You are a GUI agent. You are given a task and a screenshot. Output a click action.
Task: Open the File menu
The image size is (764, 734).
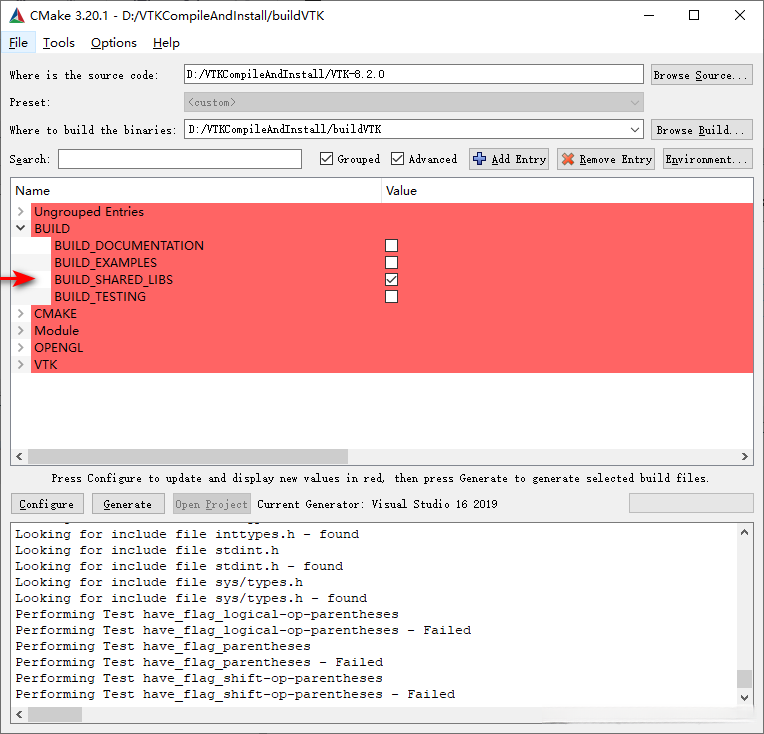(x=18, y=43)
